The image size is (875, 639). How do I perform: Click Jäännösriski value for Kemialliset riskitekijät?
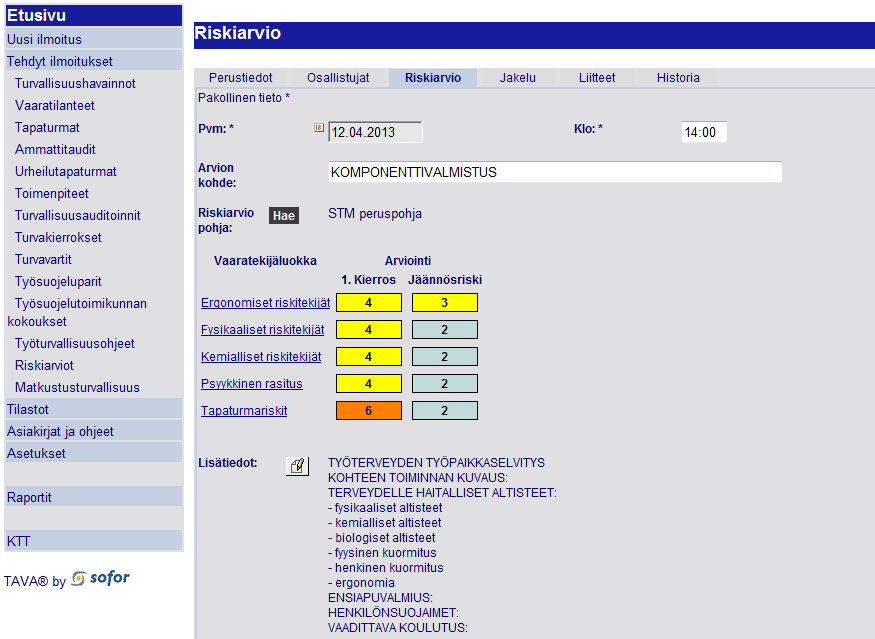(445, 357)
